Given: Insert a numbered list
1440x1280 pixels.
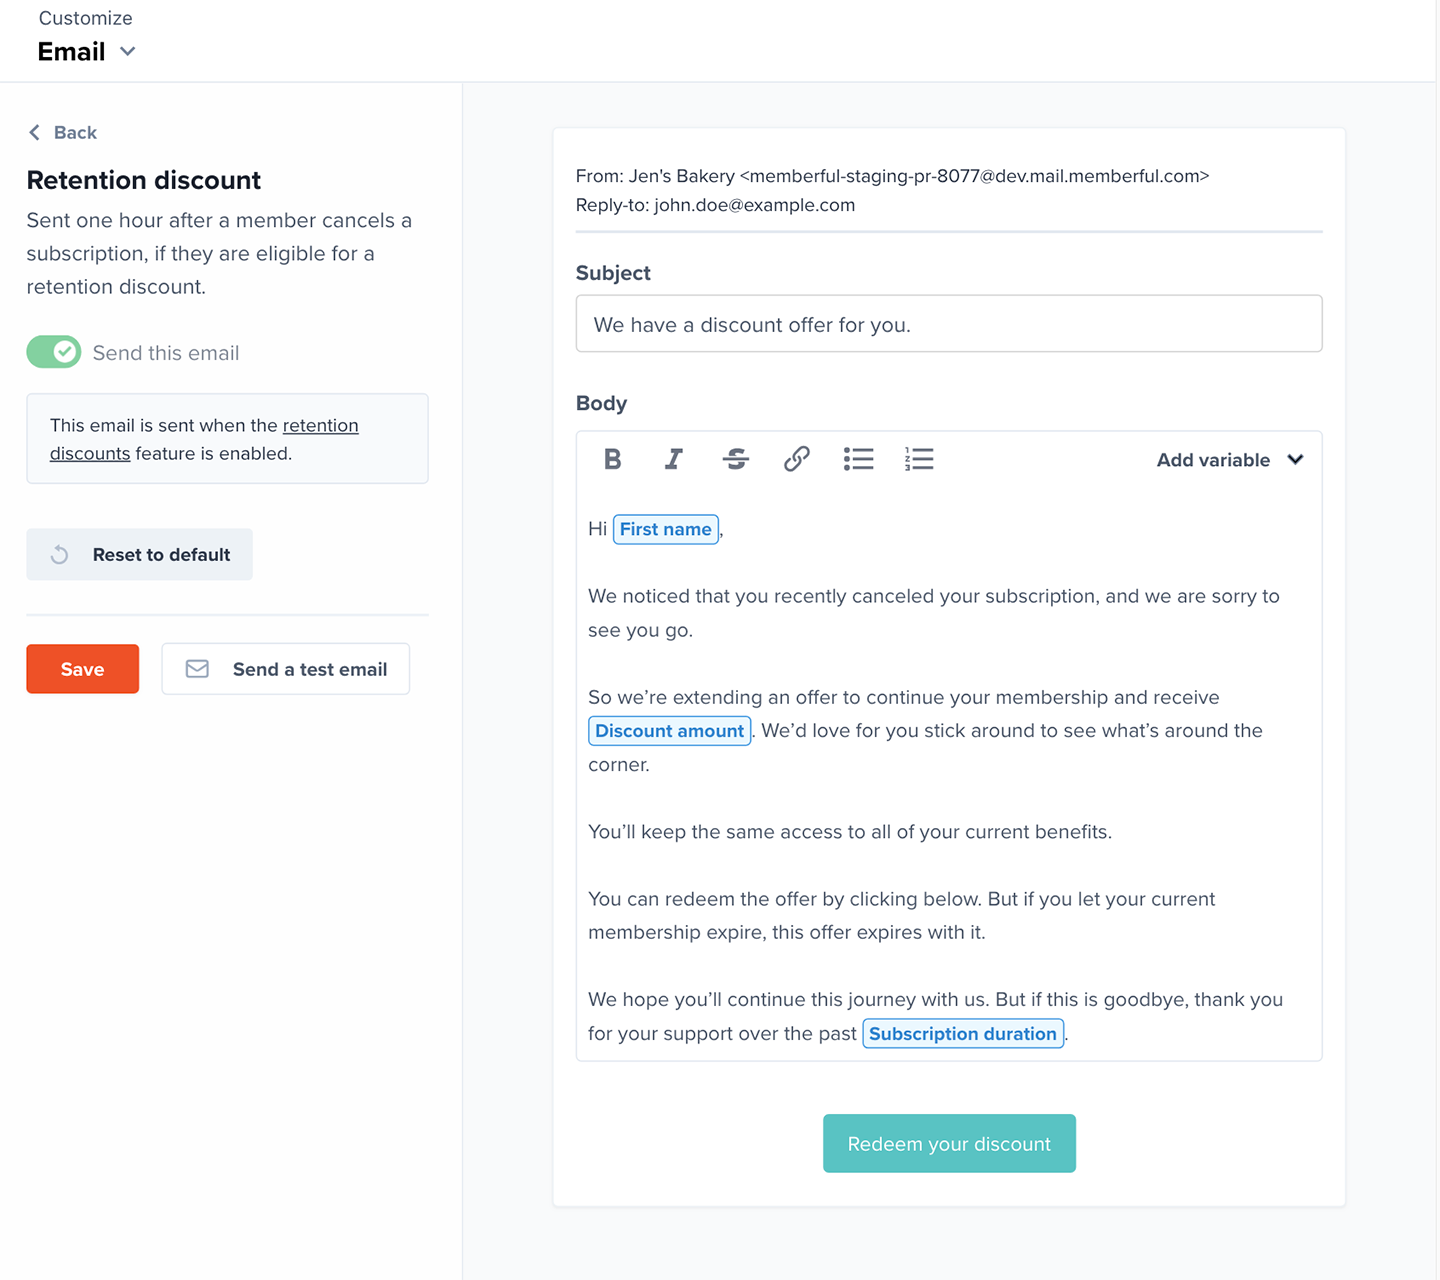Looking at the screenshot, I should (x=919, y=459).
